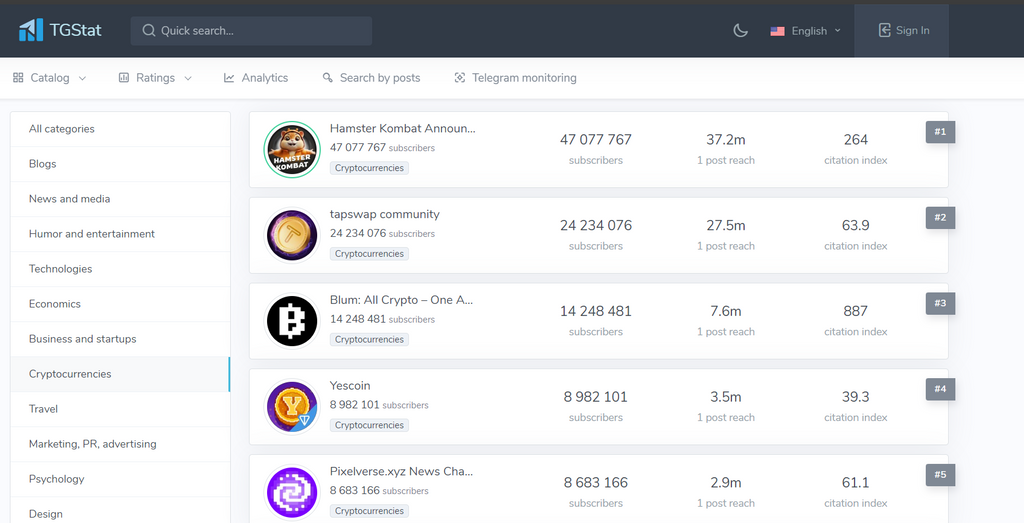The width and height of the screenshot is (1024, 523).
Task: Click the US flag language icon
Action: tap(777, 31)
